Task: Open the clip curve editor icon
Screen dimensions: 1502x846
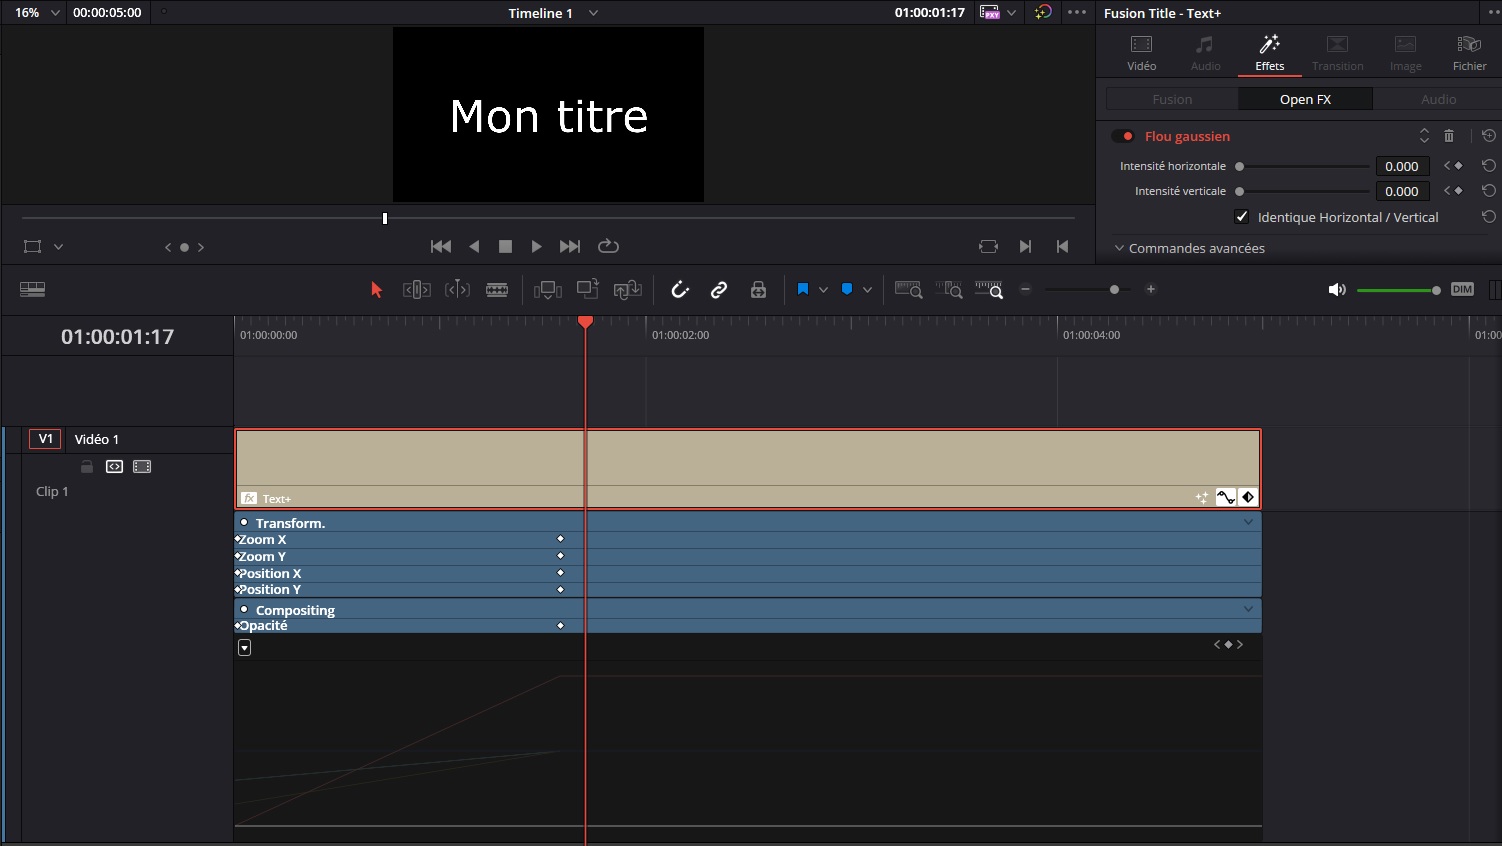Action: tap(1226, 497)
